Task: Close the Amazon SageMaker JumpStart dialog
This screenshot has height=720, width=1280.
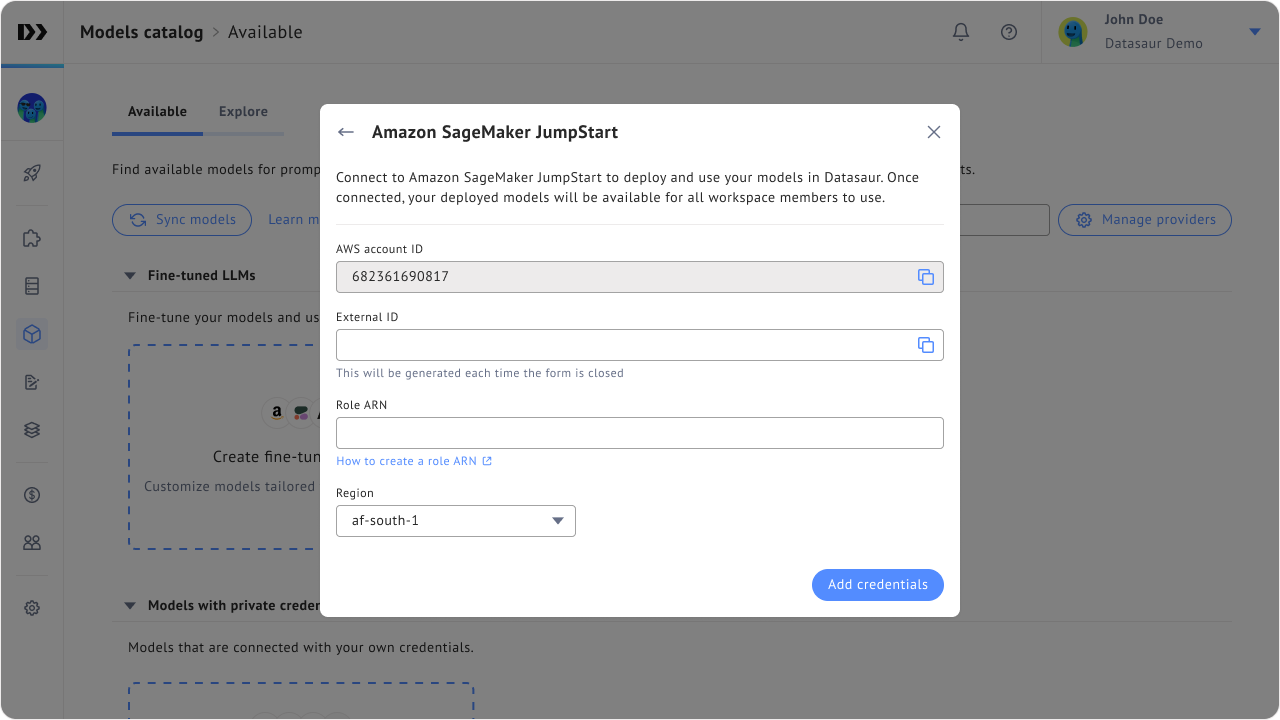Action: (933, 132)
